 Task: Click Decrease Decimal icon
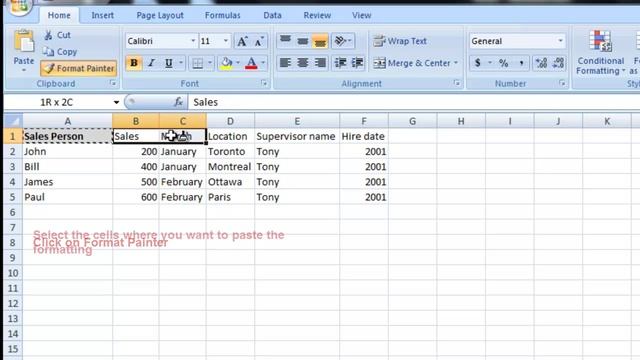click(x=558, y=63)
